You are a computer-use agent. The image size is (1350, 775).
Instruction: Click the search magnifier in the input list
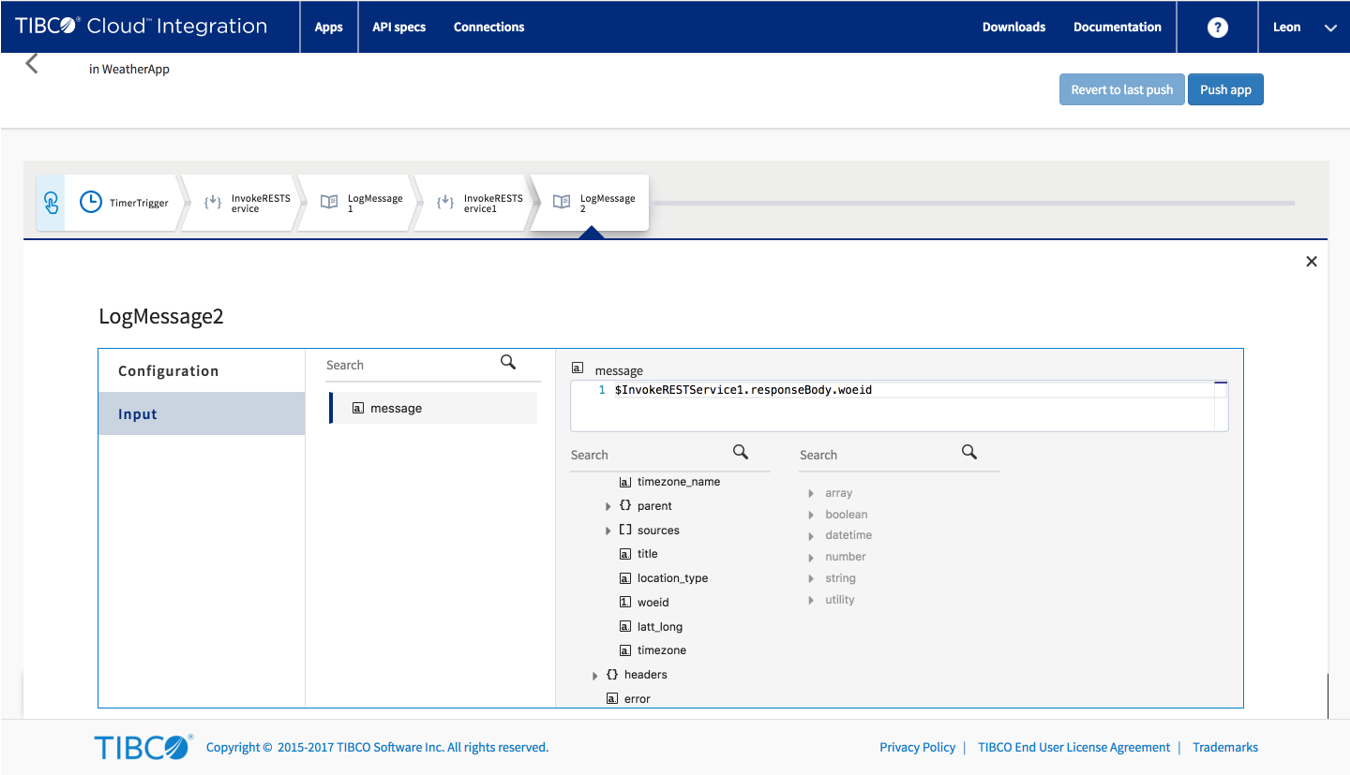(x=508, y=363)
